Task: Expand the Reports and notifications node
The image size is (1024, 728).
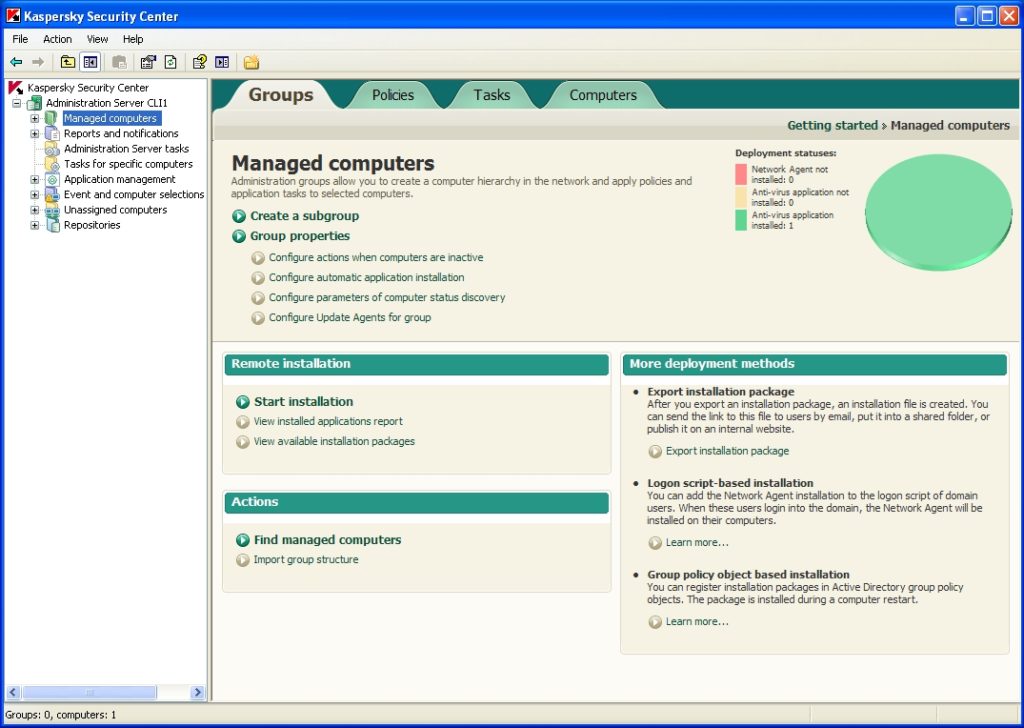Action: (x=35, y=133)
